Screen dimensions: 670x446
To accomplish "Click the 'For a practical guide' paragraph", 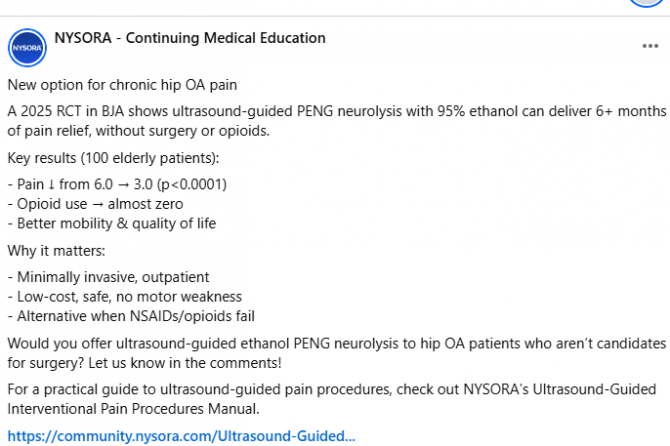I will click(x=332, y=399).
